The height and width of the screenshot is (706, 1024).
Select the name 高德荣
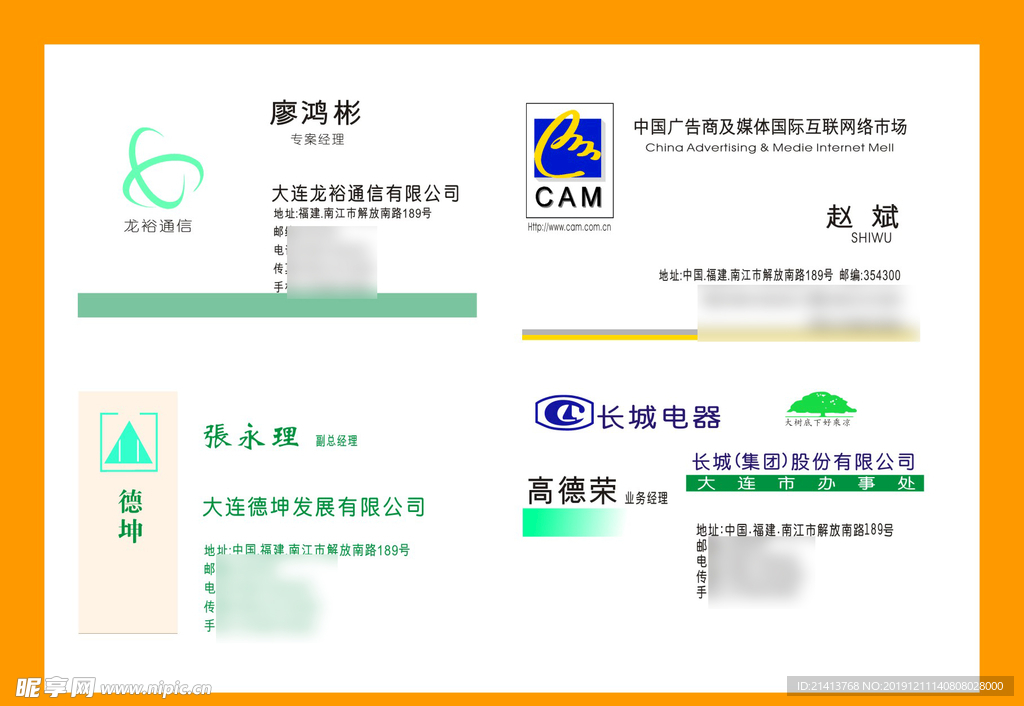coord(572,491)
